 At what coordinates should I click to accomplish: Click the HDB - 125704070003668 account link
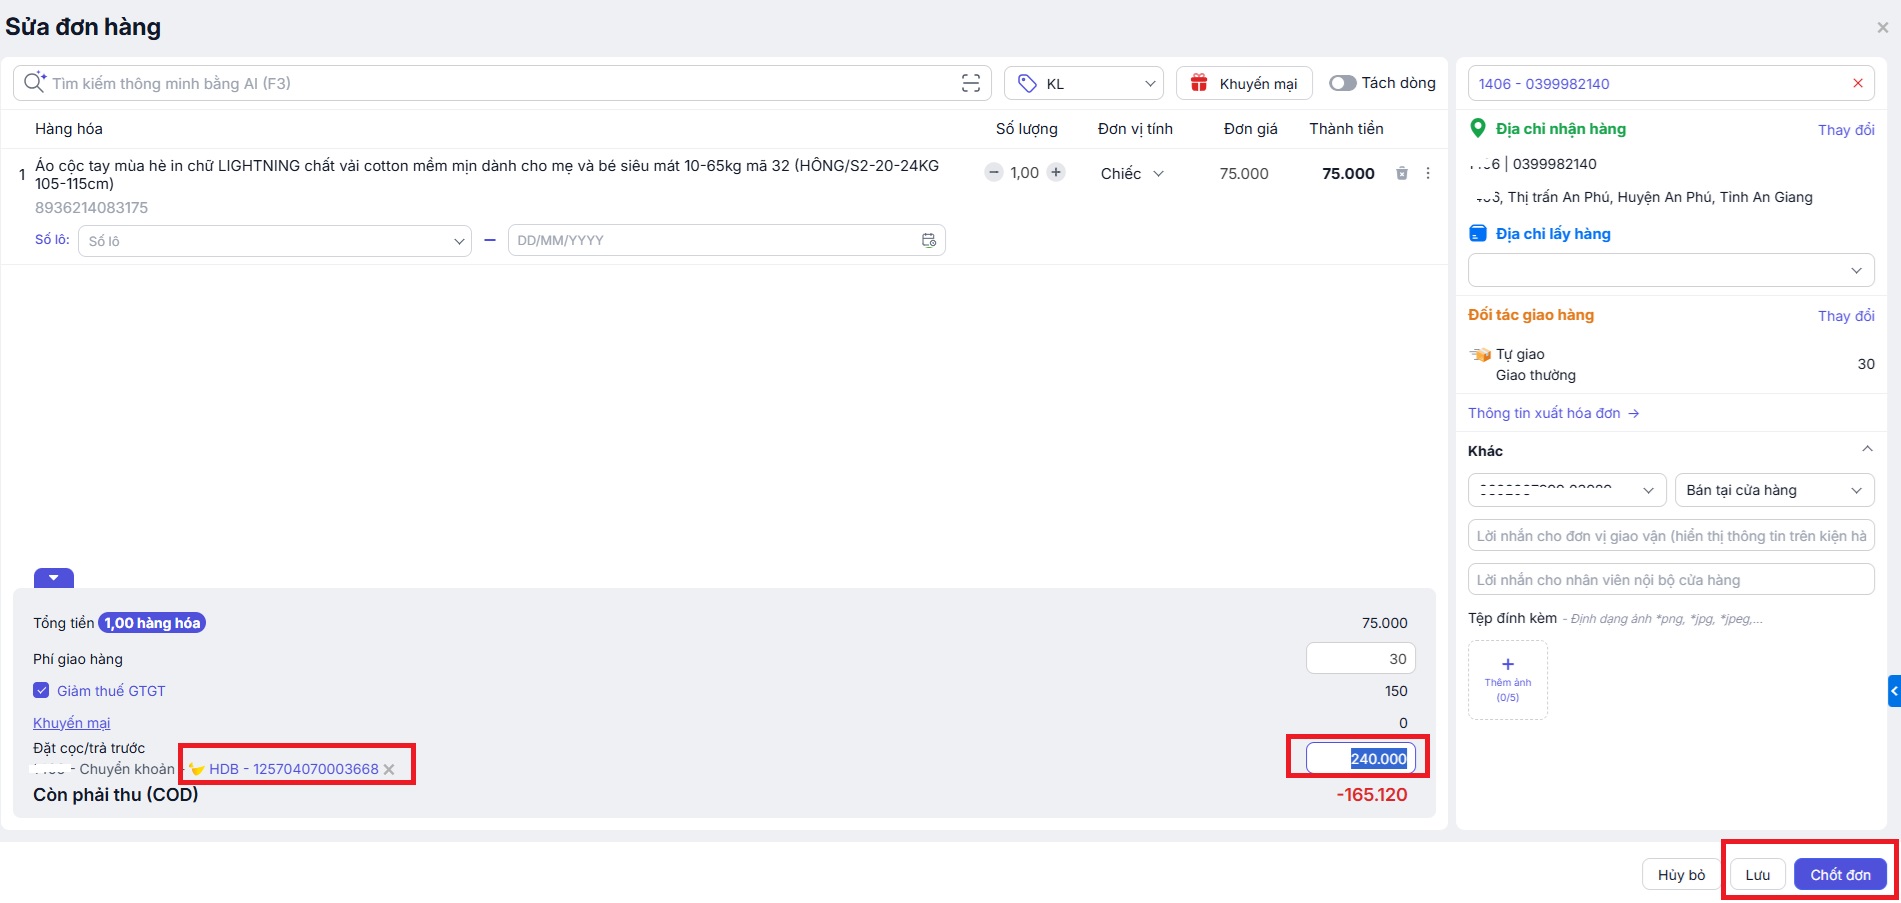tap(294, 769)
